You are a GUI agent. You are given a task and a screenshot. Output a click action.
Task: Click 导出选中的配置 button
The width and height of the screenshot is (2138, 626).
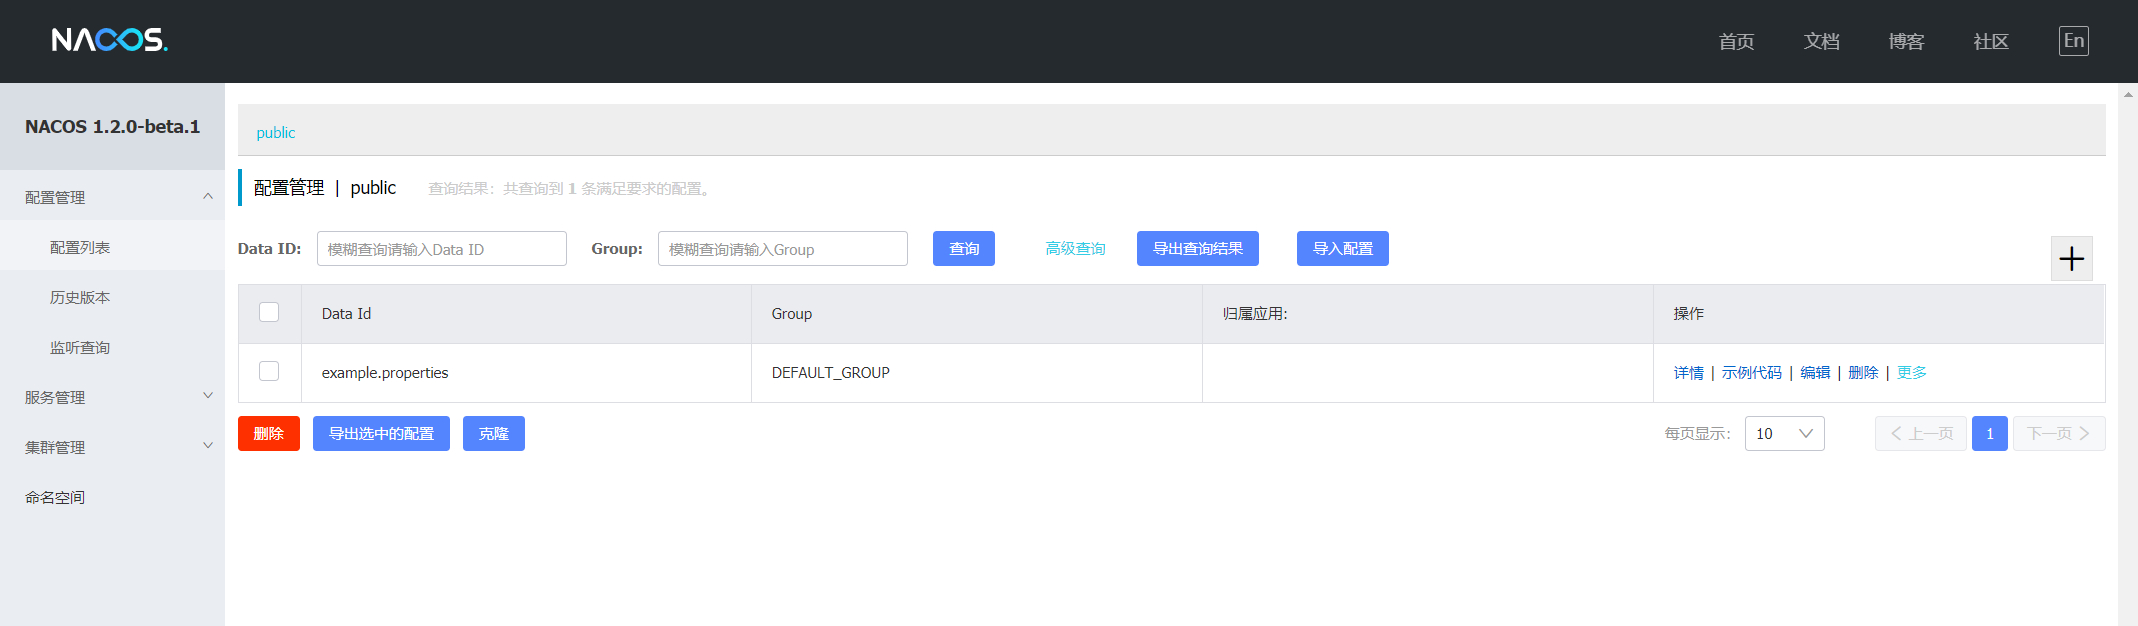click(381, 433)
